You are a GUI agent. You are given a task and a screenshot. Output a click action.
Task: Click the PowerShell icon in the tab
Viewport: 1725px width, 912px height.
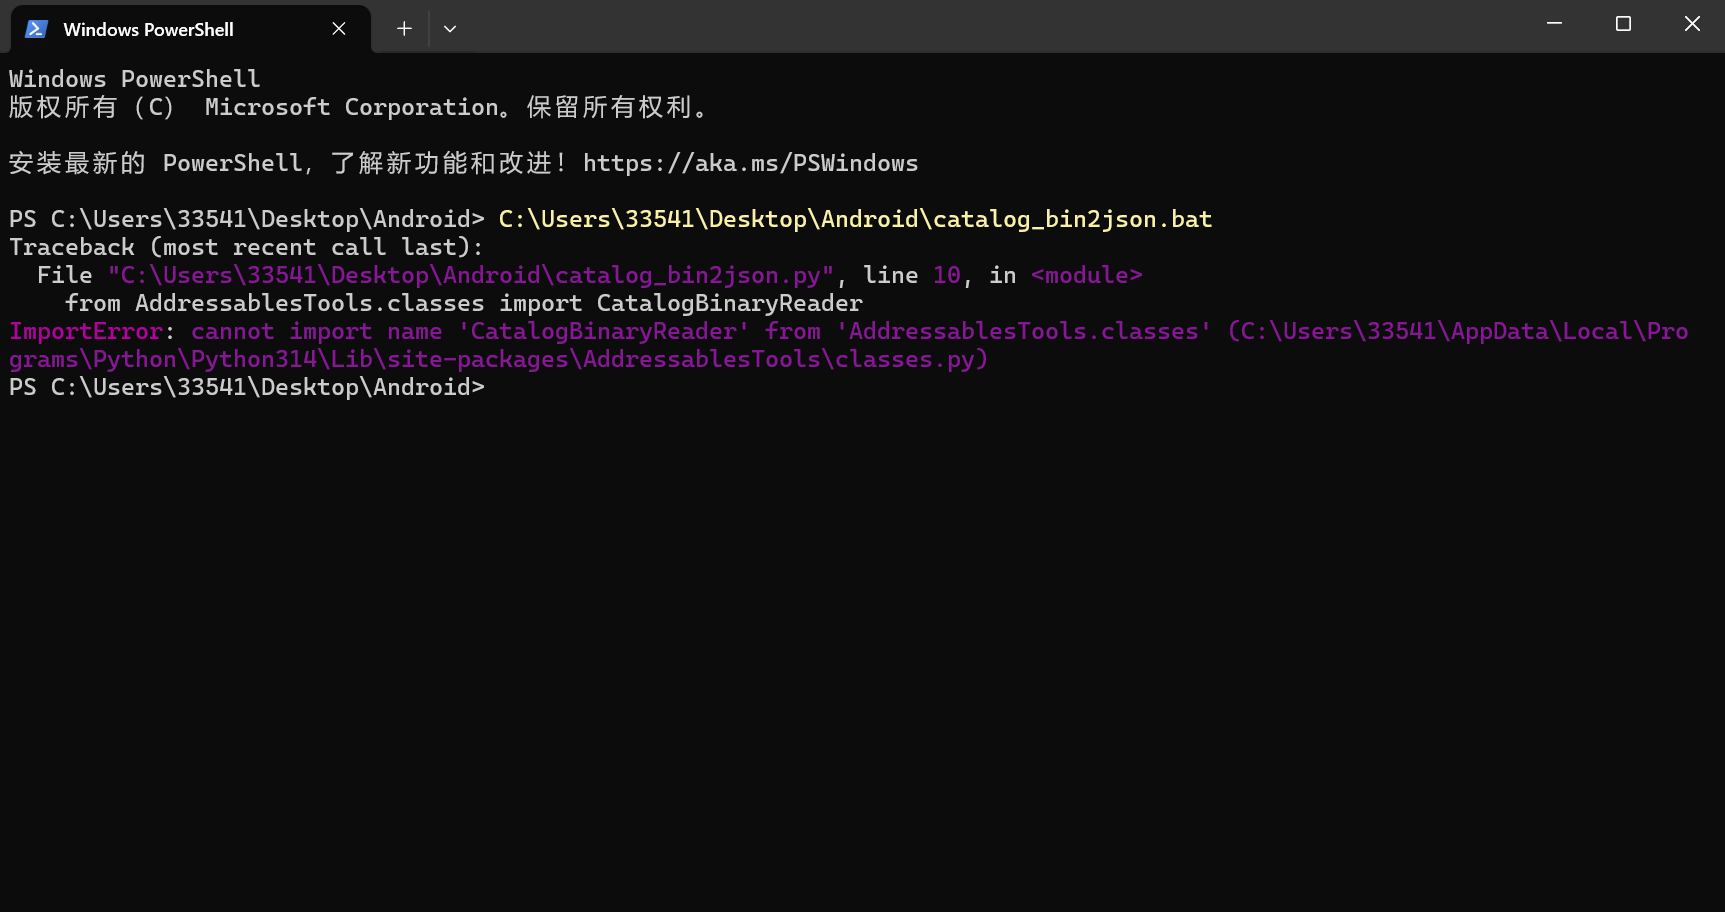37,29
